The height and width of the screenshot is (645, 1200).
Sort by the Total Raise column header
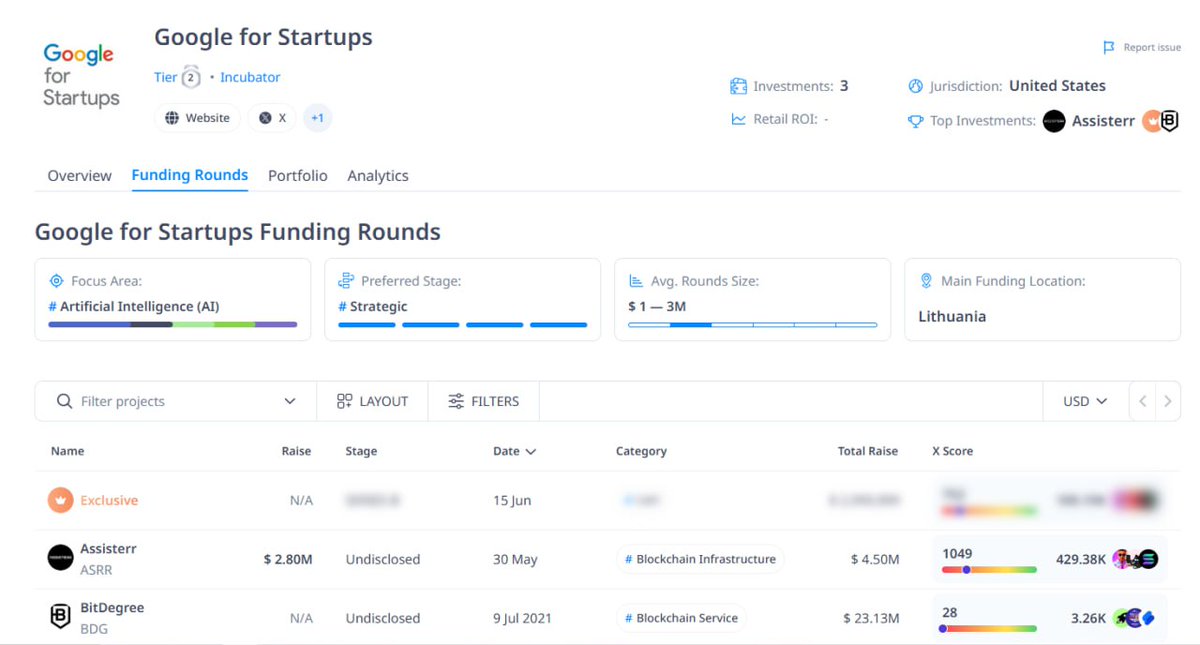[x=868, y=451]
